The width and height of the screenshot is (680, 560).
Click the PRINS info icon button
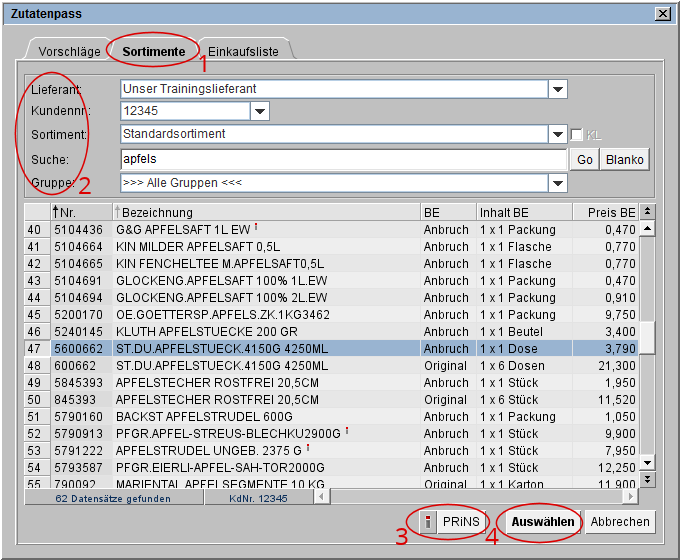(x=428, y=522)
